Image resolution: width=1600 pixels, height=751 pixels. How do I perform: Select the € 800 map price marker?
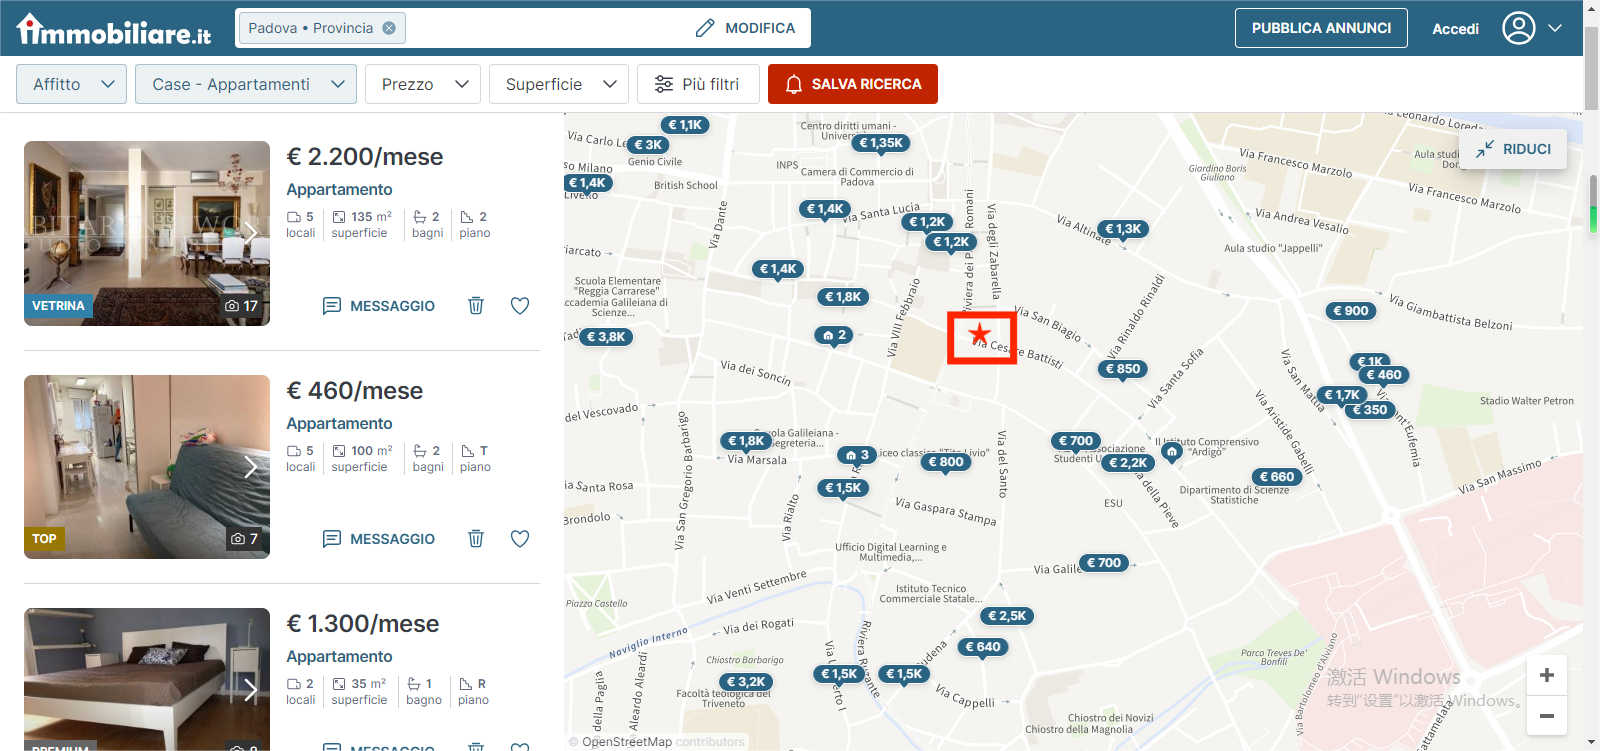click(x=946, y=462)
